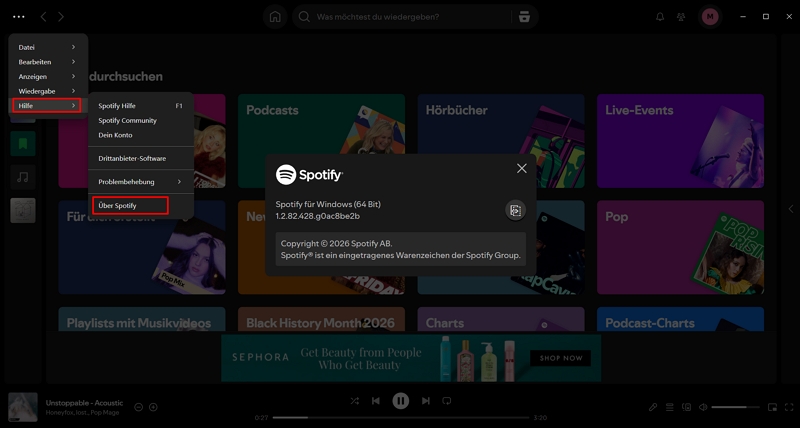The height and width of the screenshot is (428, 800).
Task: Mute the volume speaker icon
Action: coord(703,407)
